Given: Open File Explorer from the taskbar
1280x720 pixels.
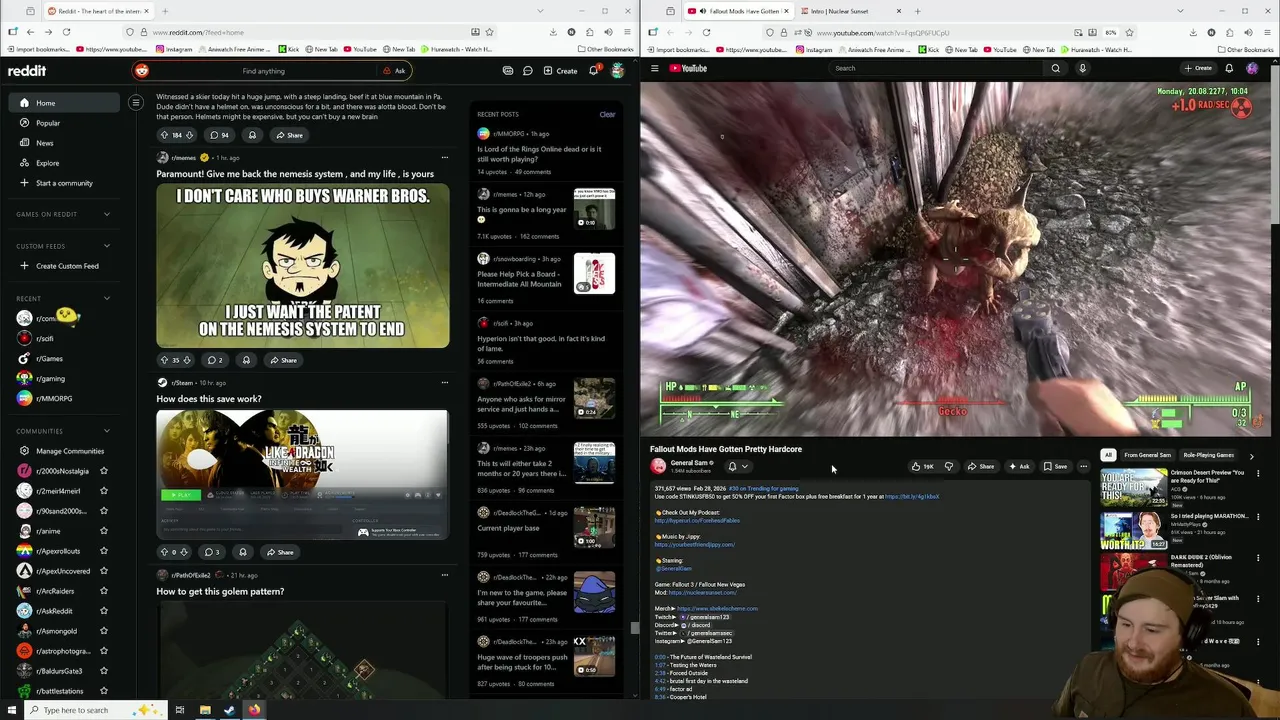Looking at the screenshot, I should tap(205, 710).
